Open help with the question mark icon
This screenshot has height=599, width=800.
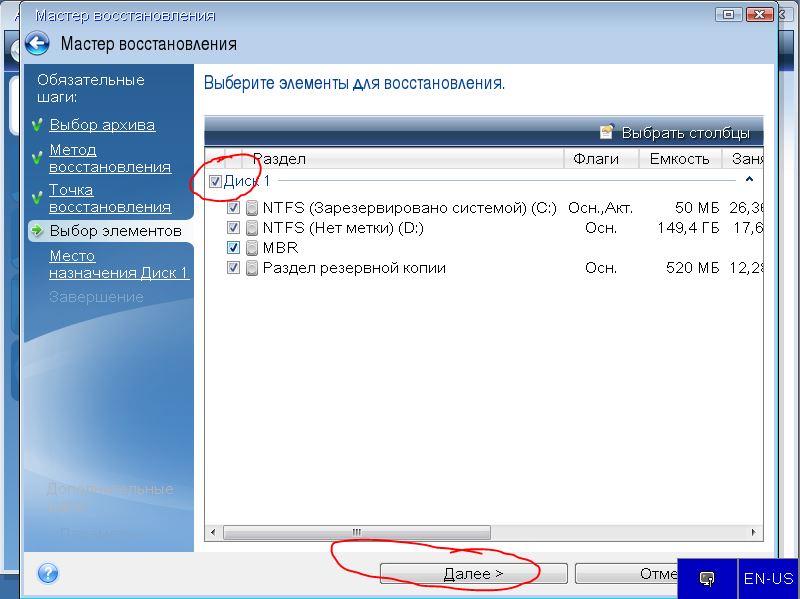[47, 573]
